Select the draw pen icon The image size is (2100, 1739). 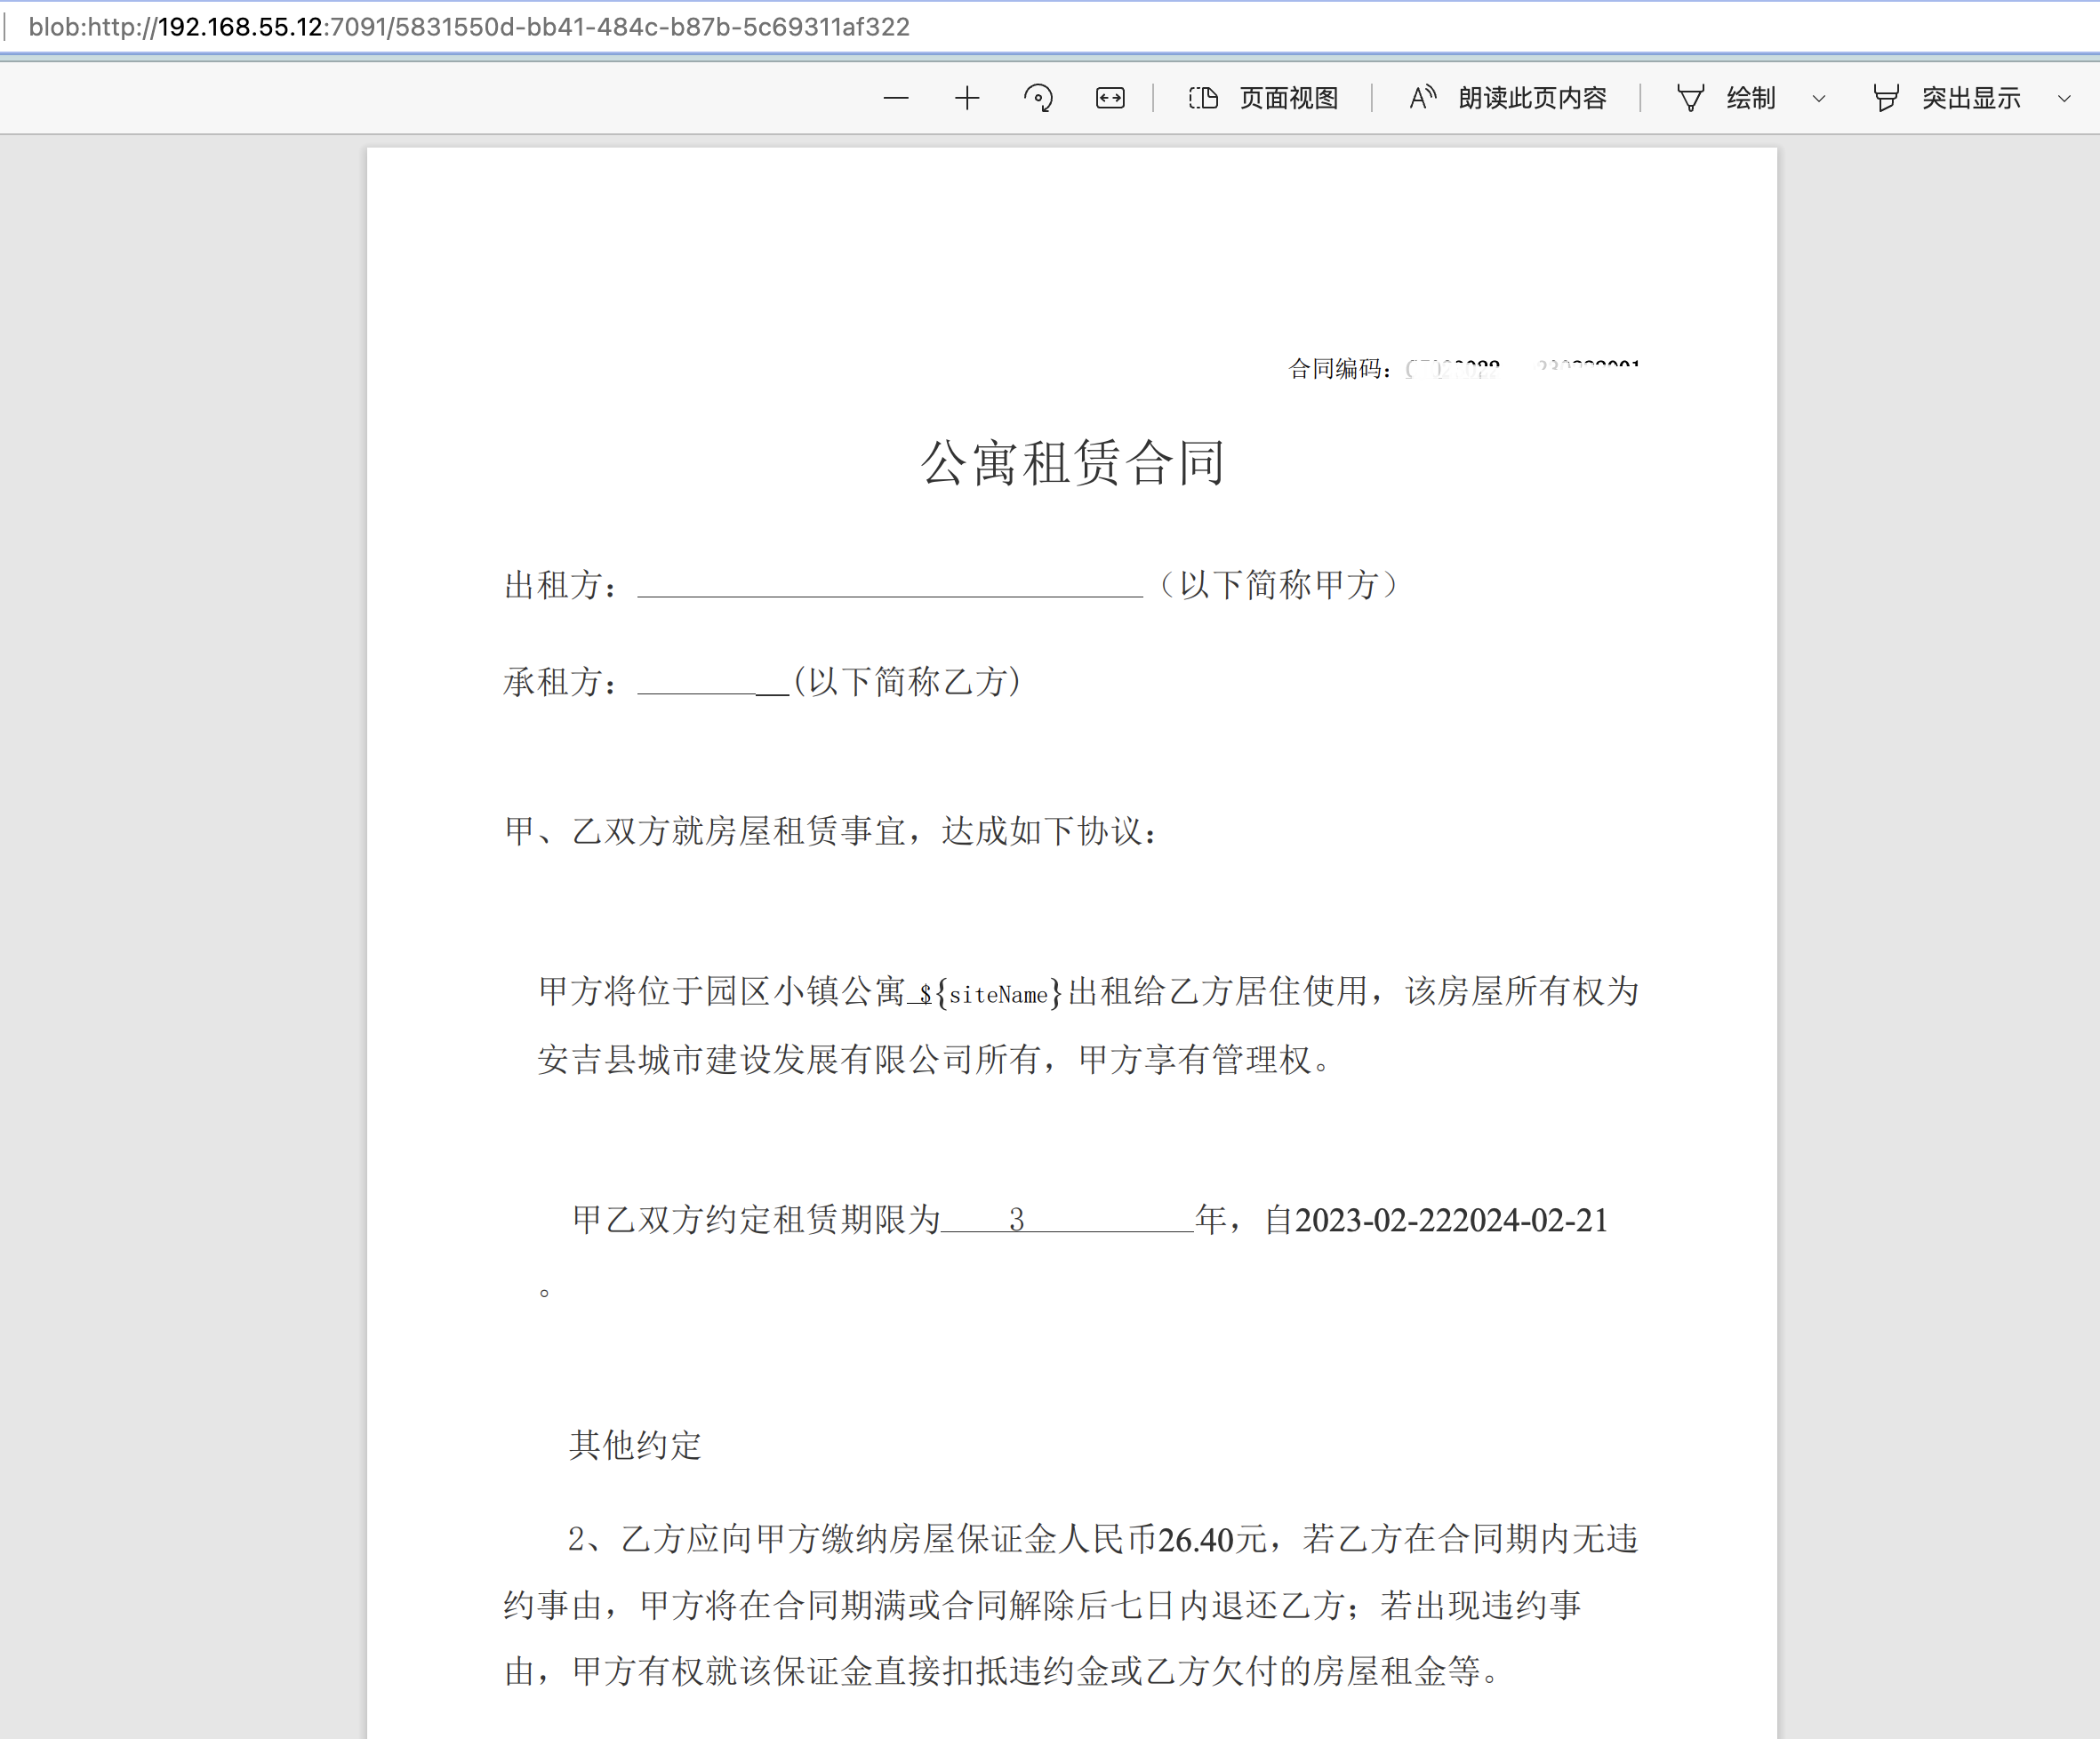click(1690, 98)
